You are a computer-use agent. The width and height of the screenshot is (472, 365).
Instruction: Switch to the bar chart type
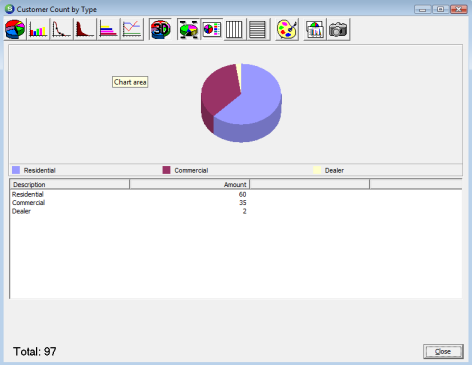coord(38,29)
